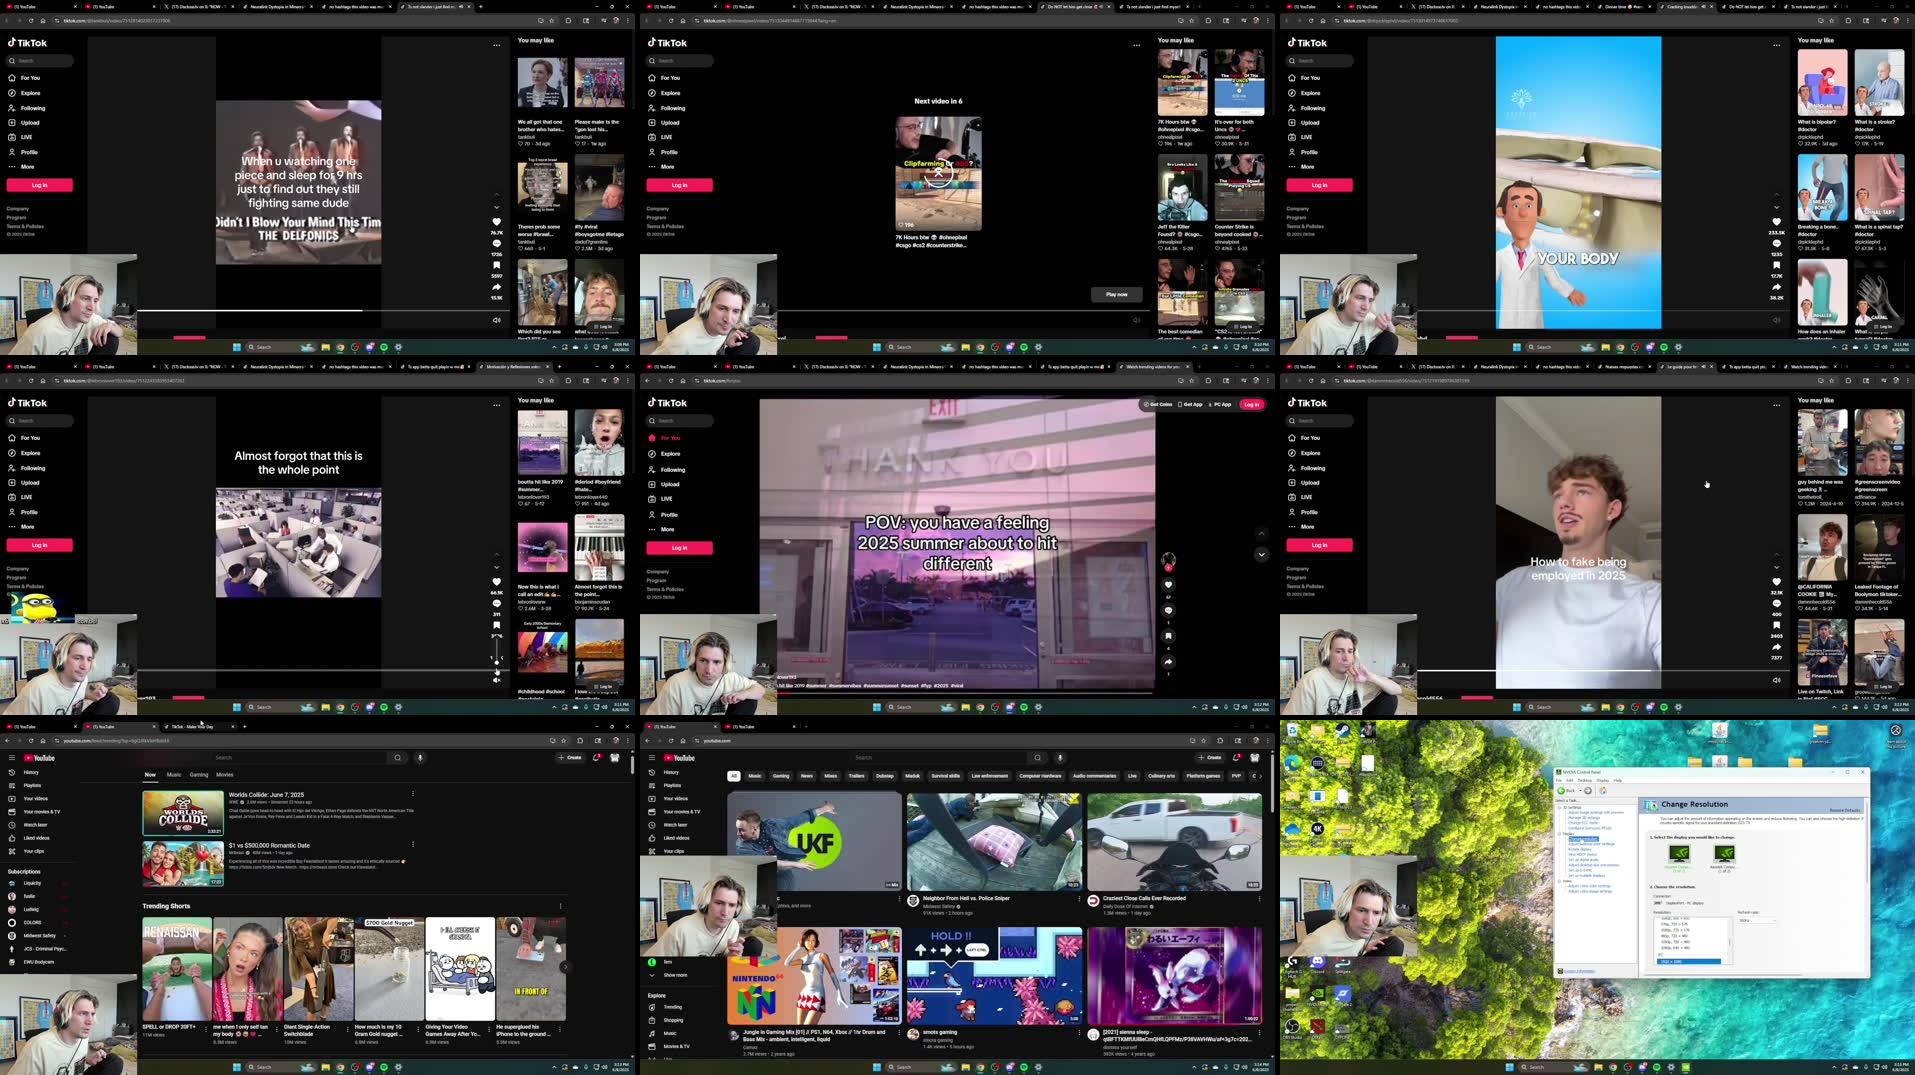Open the Help menu in NVIDIA Control Panel
The height and width of the screenshot is (1075, 1915).
[1617, 780]
